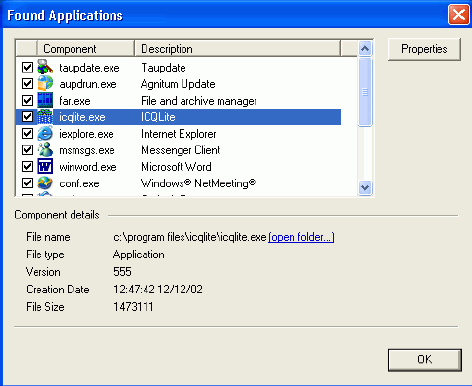Screen dimensions: 472x386
Task: Disable the msmsgs.exe checkbox
Action: tap(27, 150)
